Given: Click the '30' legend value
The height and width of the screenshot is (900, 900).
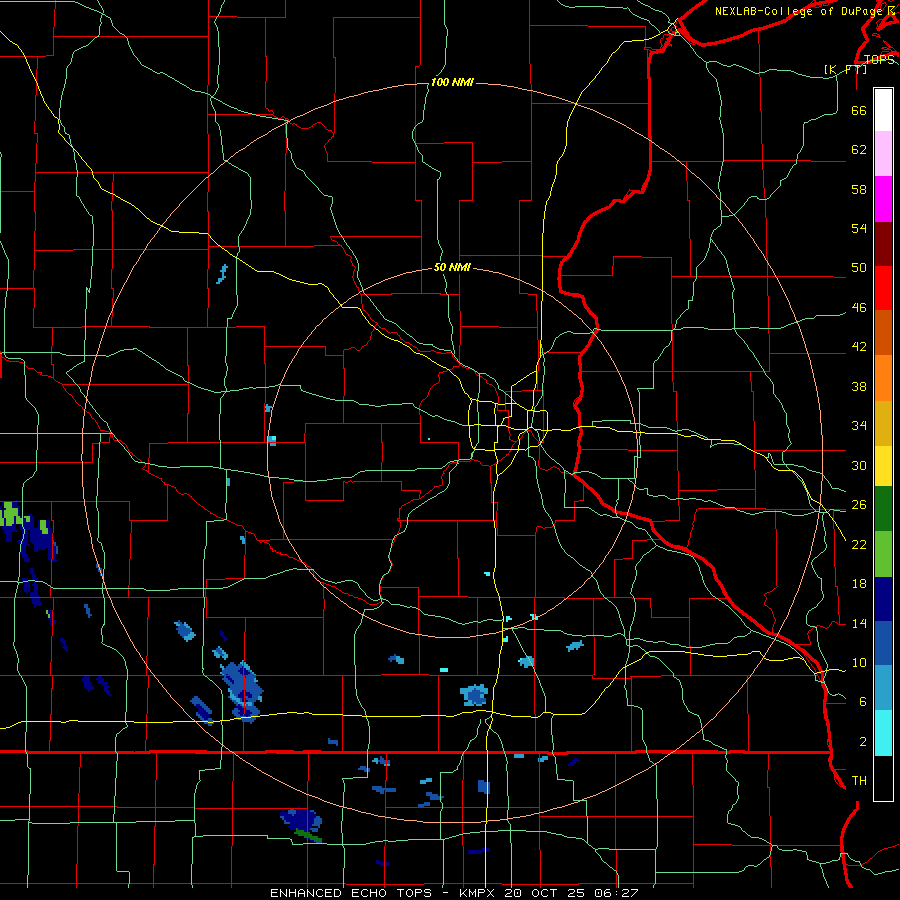Looking at the screenshot, I should tap(859, 465).
